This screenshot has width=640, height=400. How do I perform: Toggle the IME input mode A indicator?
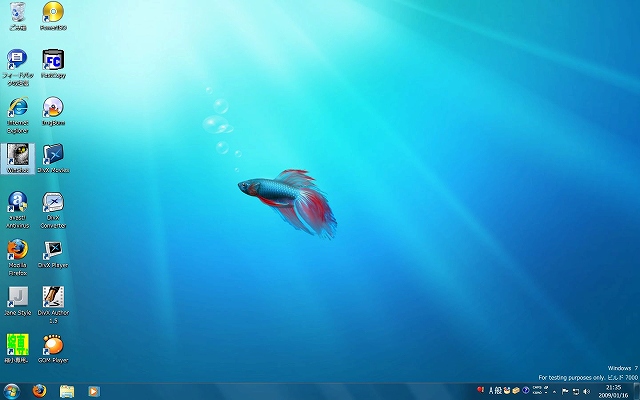491,391
